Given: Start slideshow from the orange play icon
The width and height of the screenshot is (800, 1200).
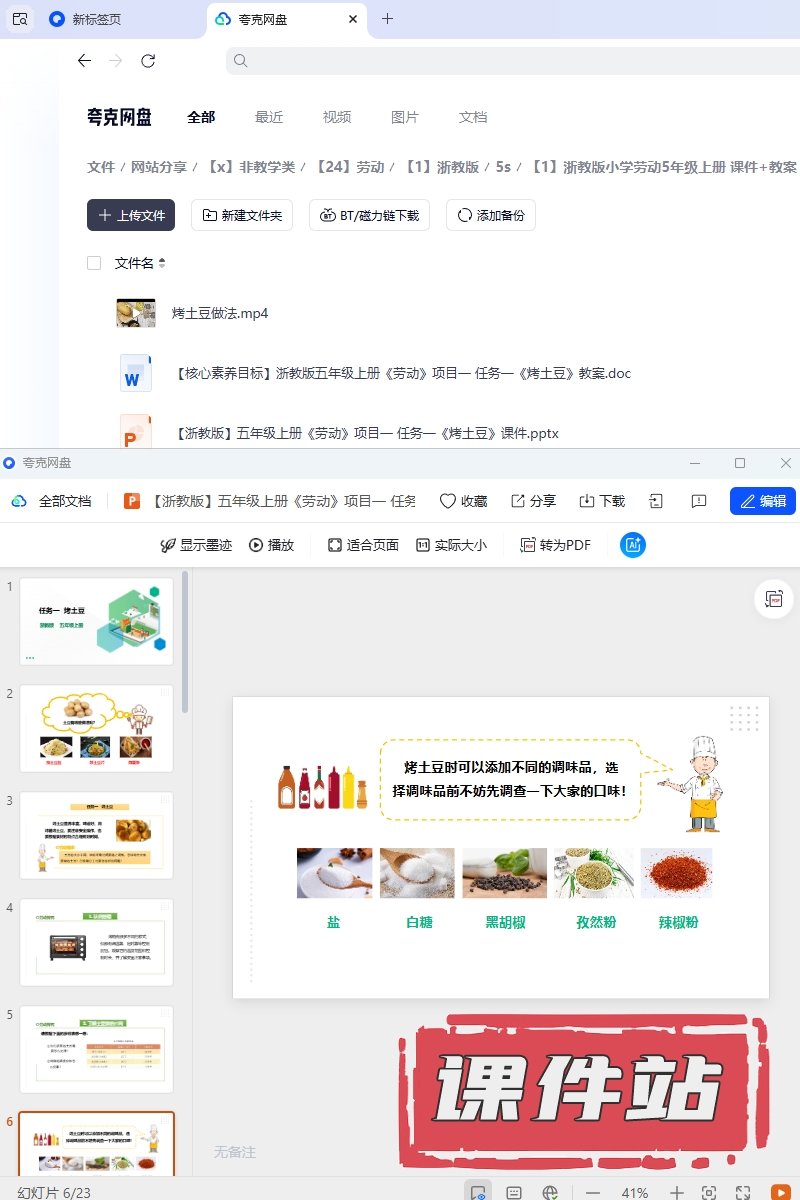Looking at the screenshot, I should point(780,1192).
